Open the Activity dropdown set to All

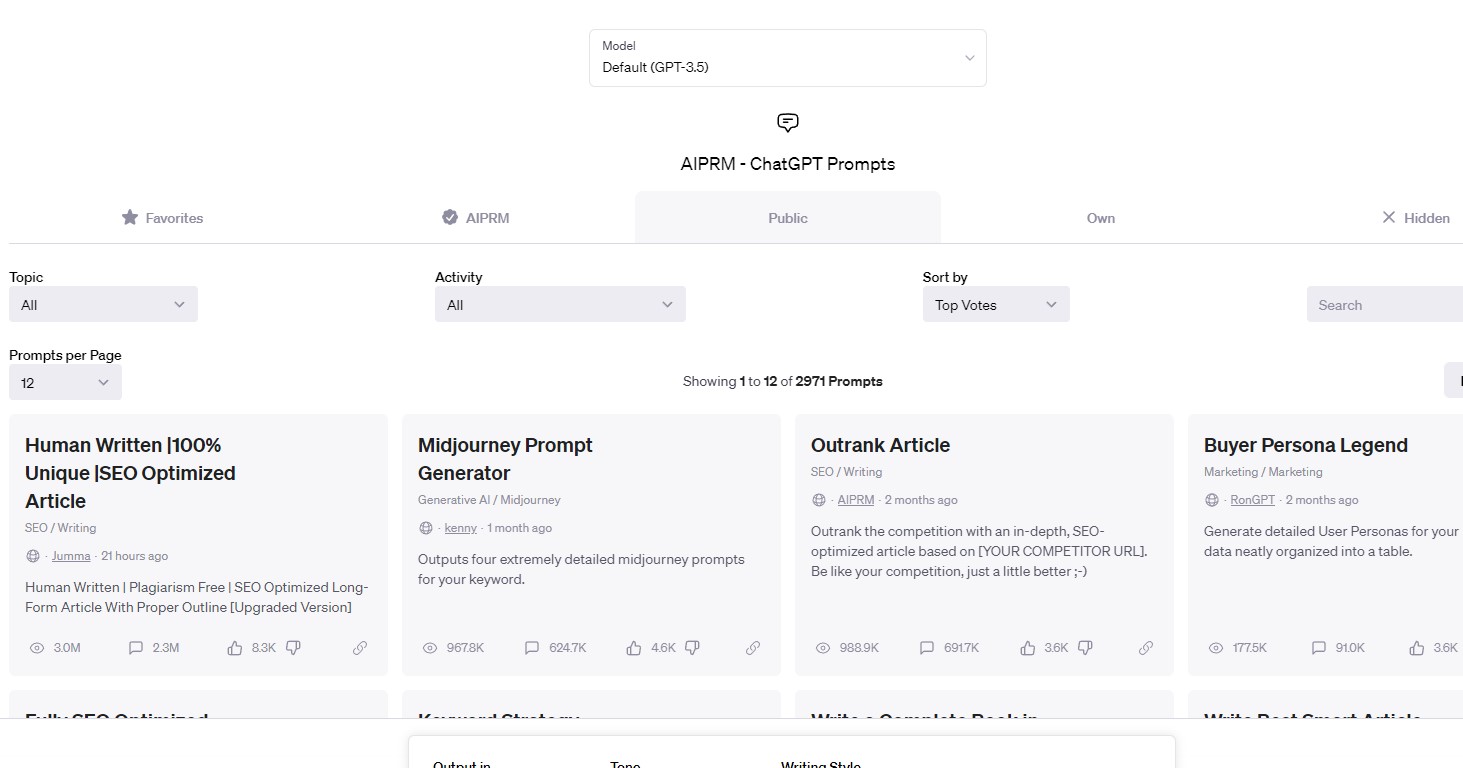pos(560,304)
